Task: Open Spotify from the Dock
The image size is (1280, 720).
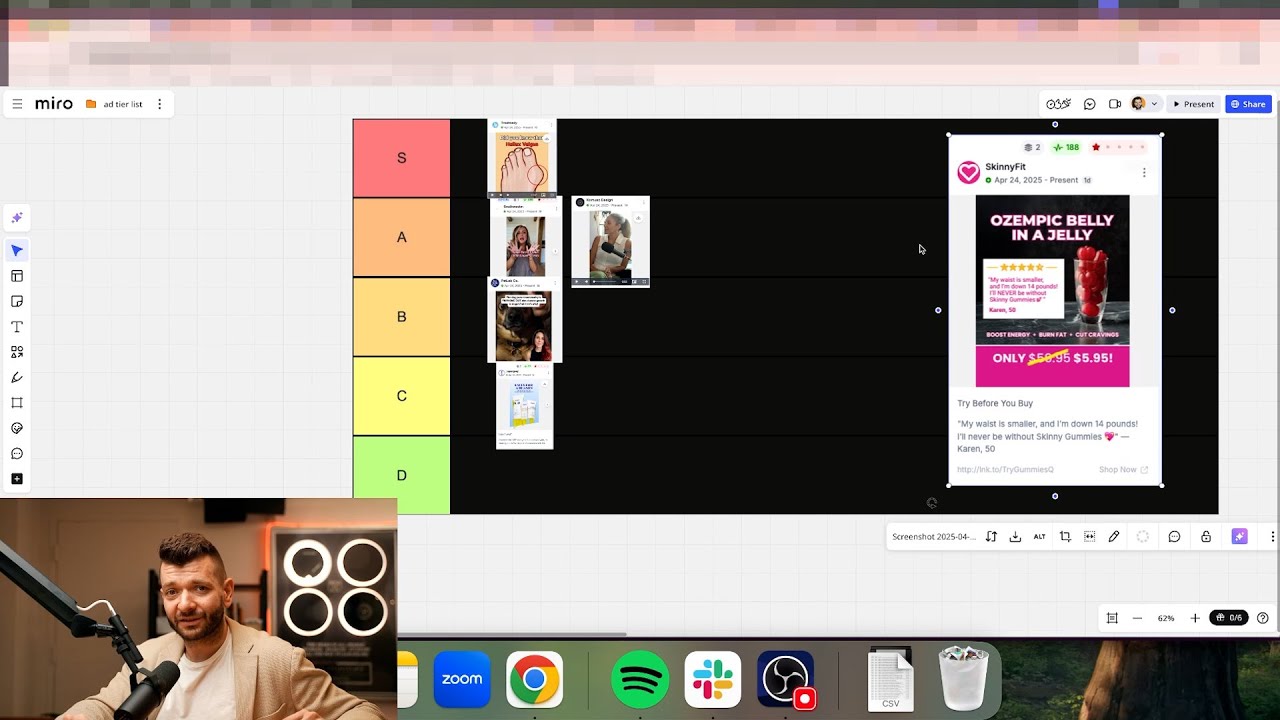Action: click(x=640, y=680)
